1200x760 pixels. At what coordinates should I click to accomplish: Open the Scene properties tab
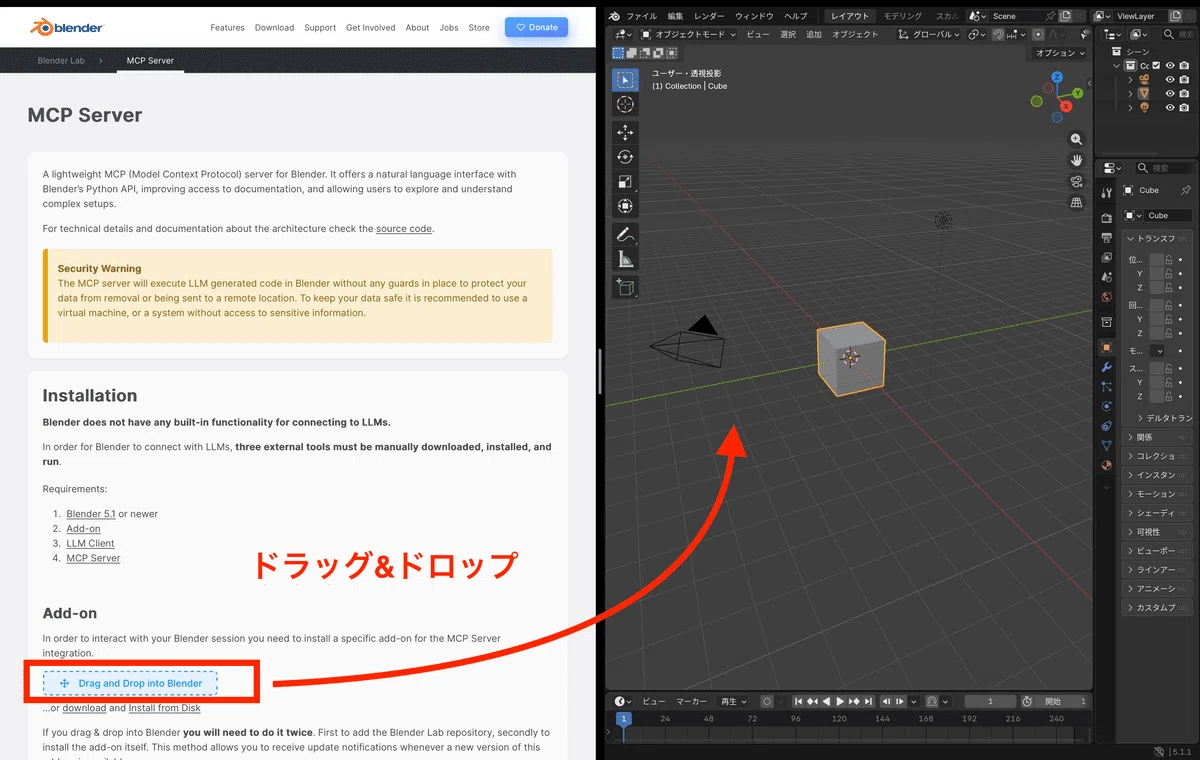[x=1106, y=277]
